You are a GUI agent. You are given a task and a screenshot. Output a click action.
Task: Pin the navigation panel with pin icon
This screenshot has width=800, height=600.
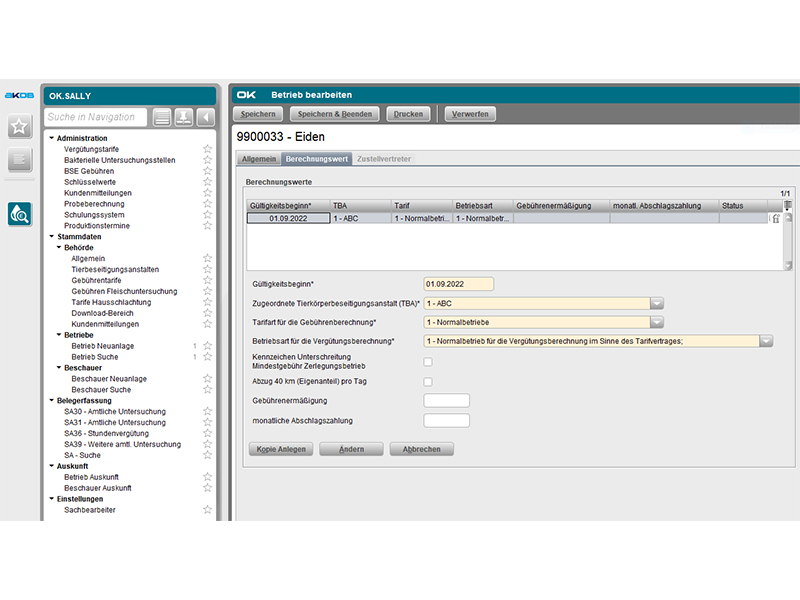[183, 118]
